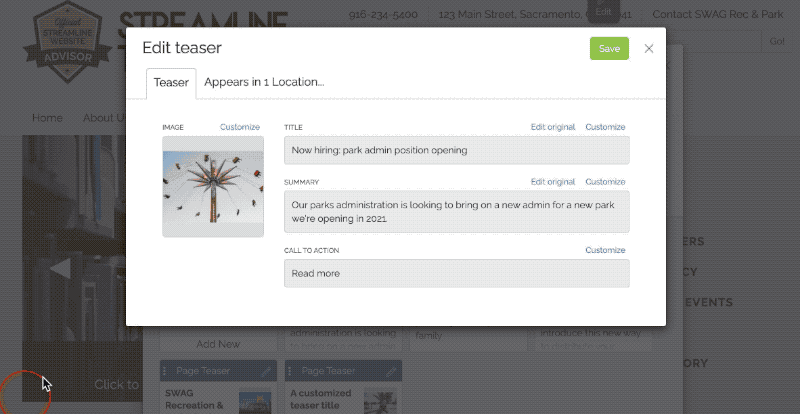Screen dimensions: 800x414
Task: Click Add New in background teaser list
Action: (218, 344)
